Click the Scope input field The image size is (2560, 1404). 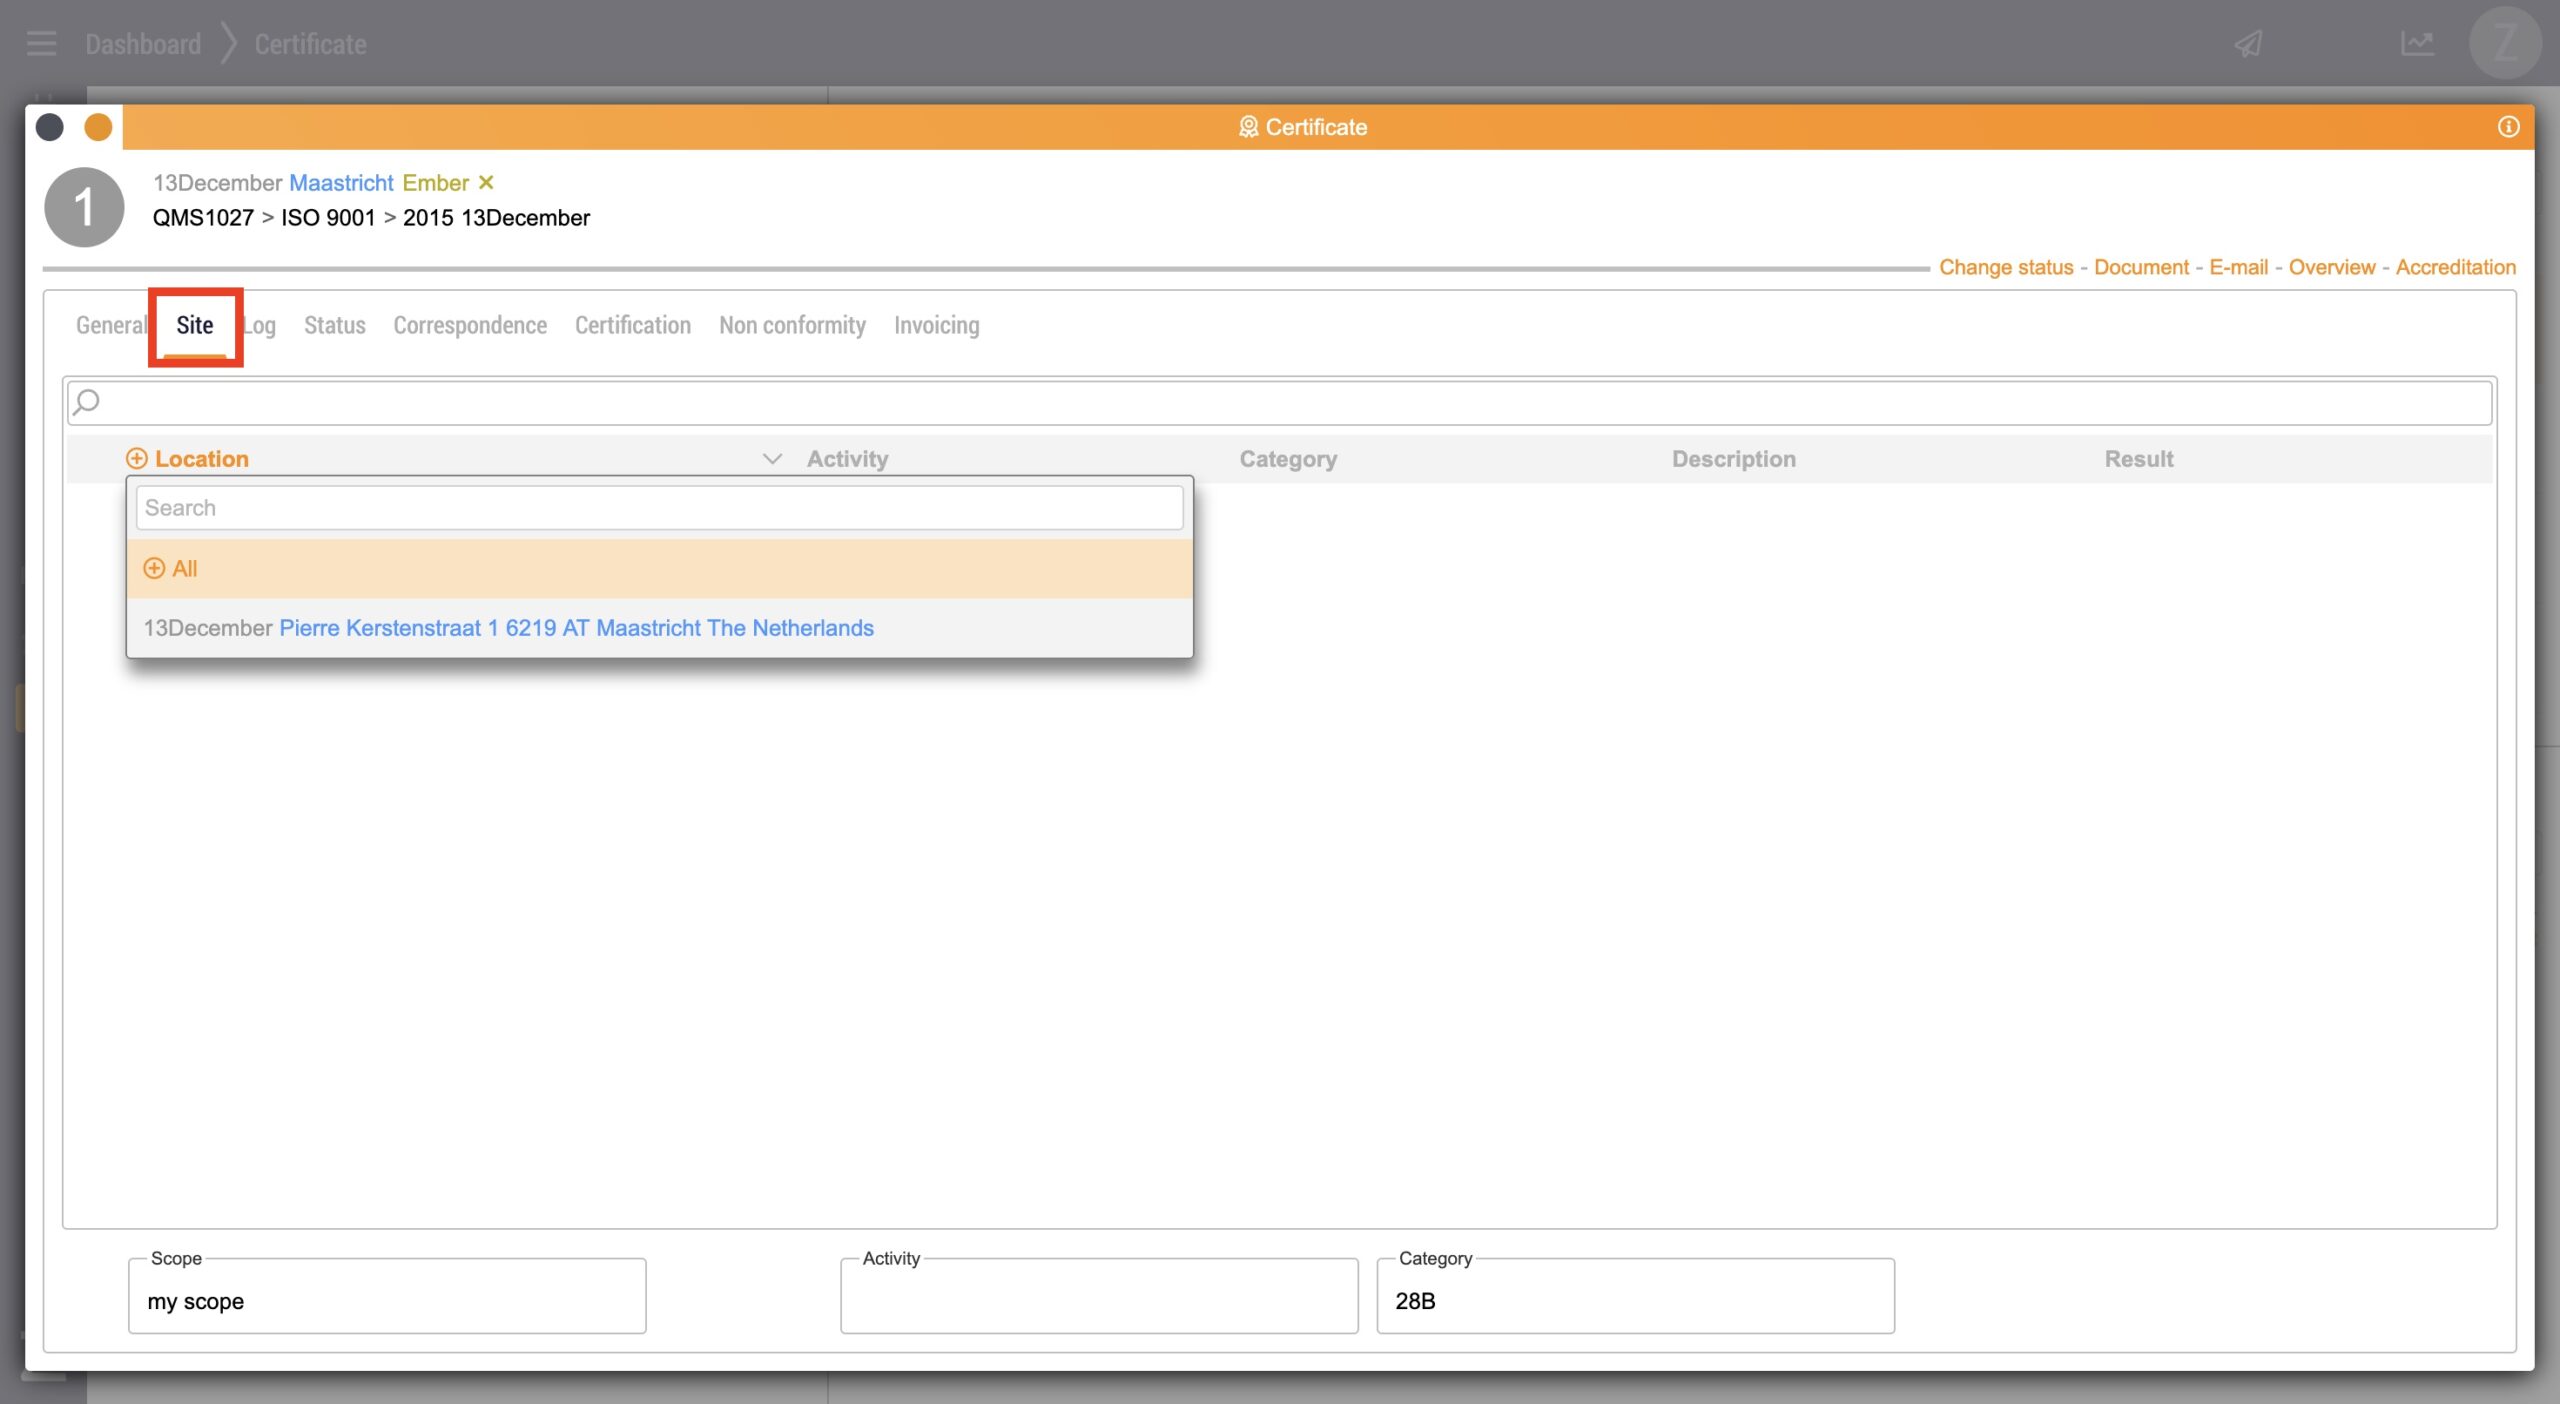387,1300
